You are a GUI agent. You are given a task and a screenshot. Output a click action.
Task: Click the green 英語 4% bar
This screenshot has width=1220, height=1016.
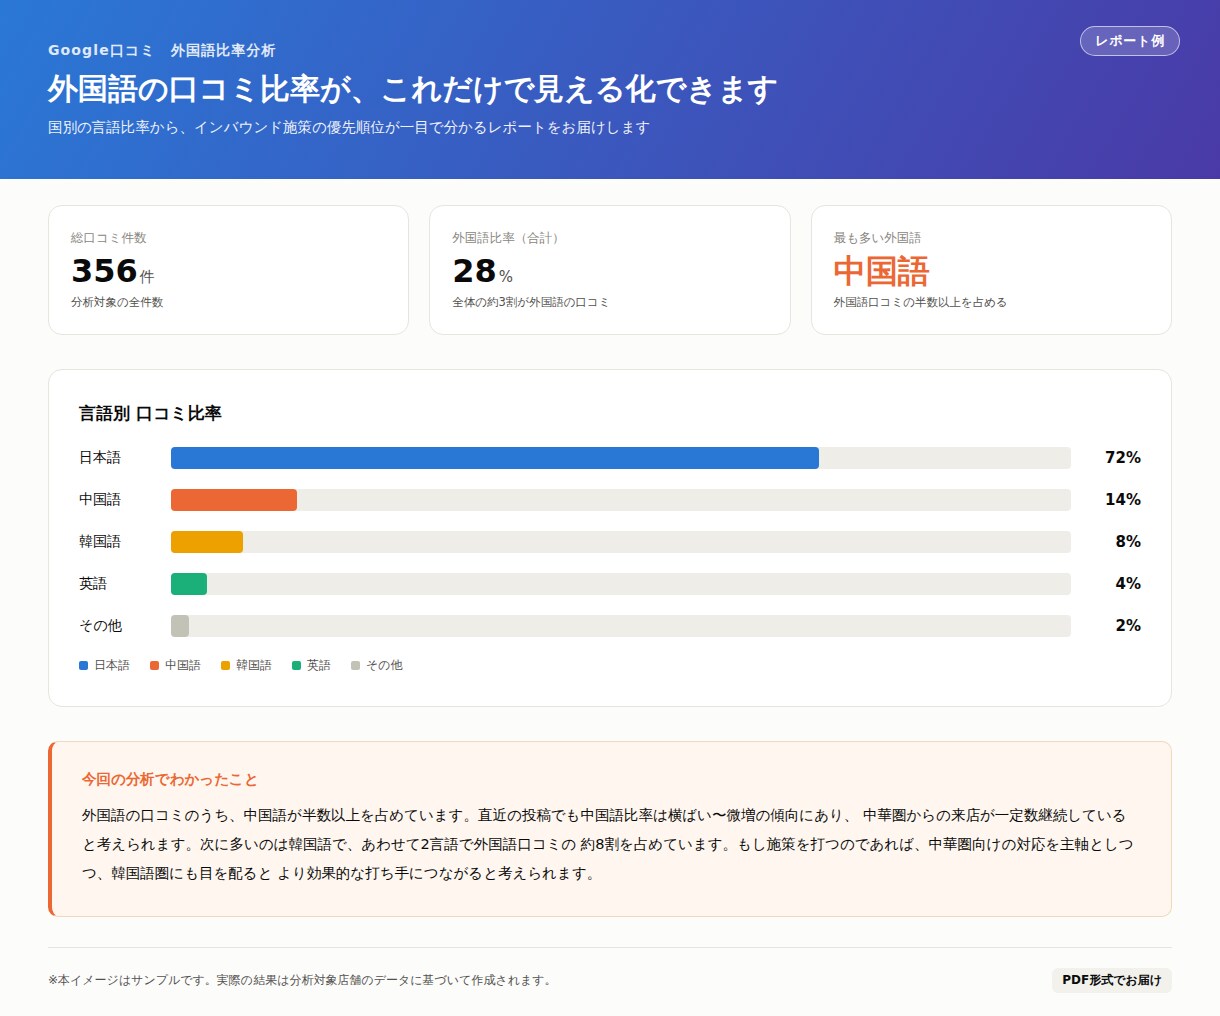click(189, 584)
